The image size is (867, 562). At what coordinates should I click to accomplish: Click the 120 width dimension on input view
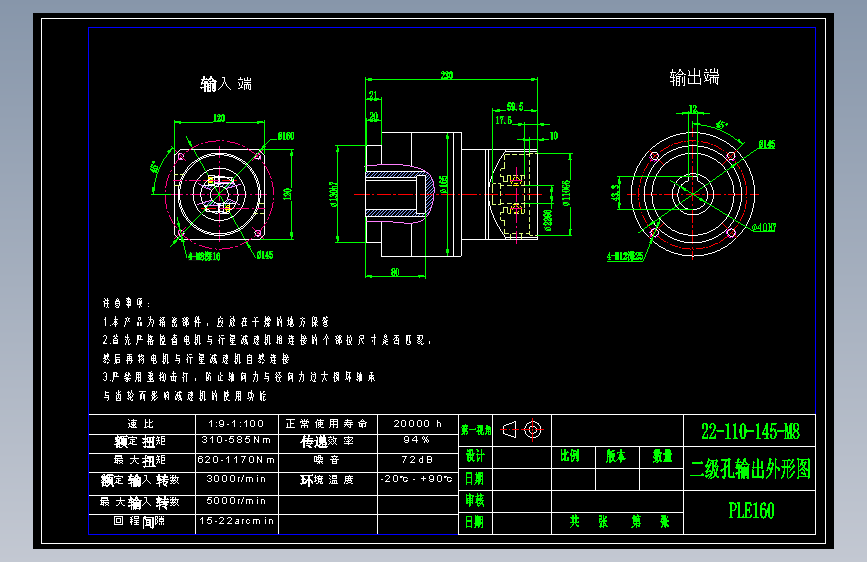219,118
